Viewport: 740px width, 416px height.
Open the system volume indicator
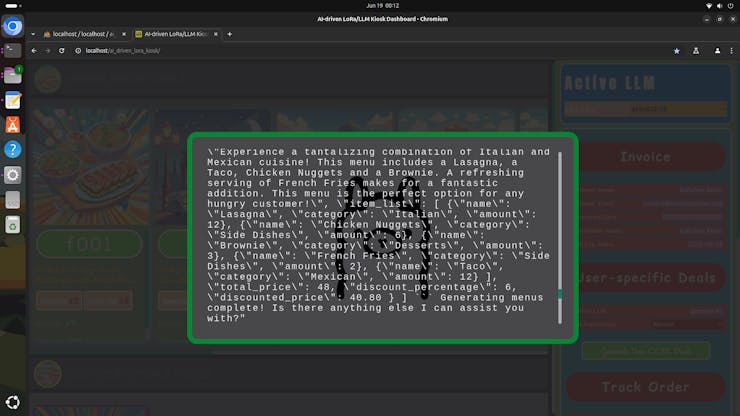pos(719,6)
